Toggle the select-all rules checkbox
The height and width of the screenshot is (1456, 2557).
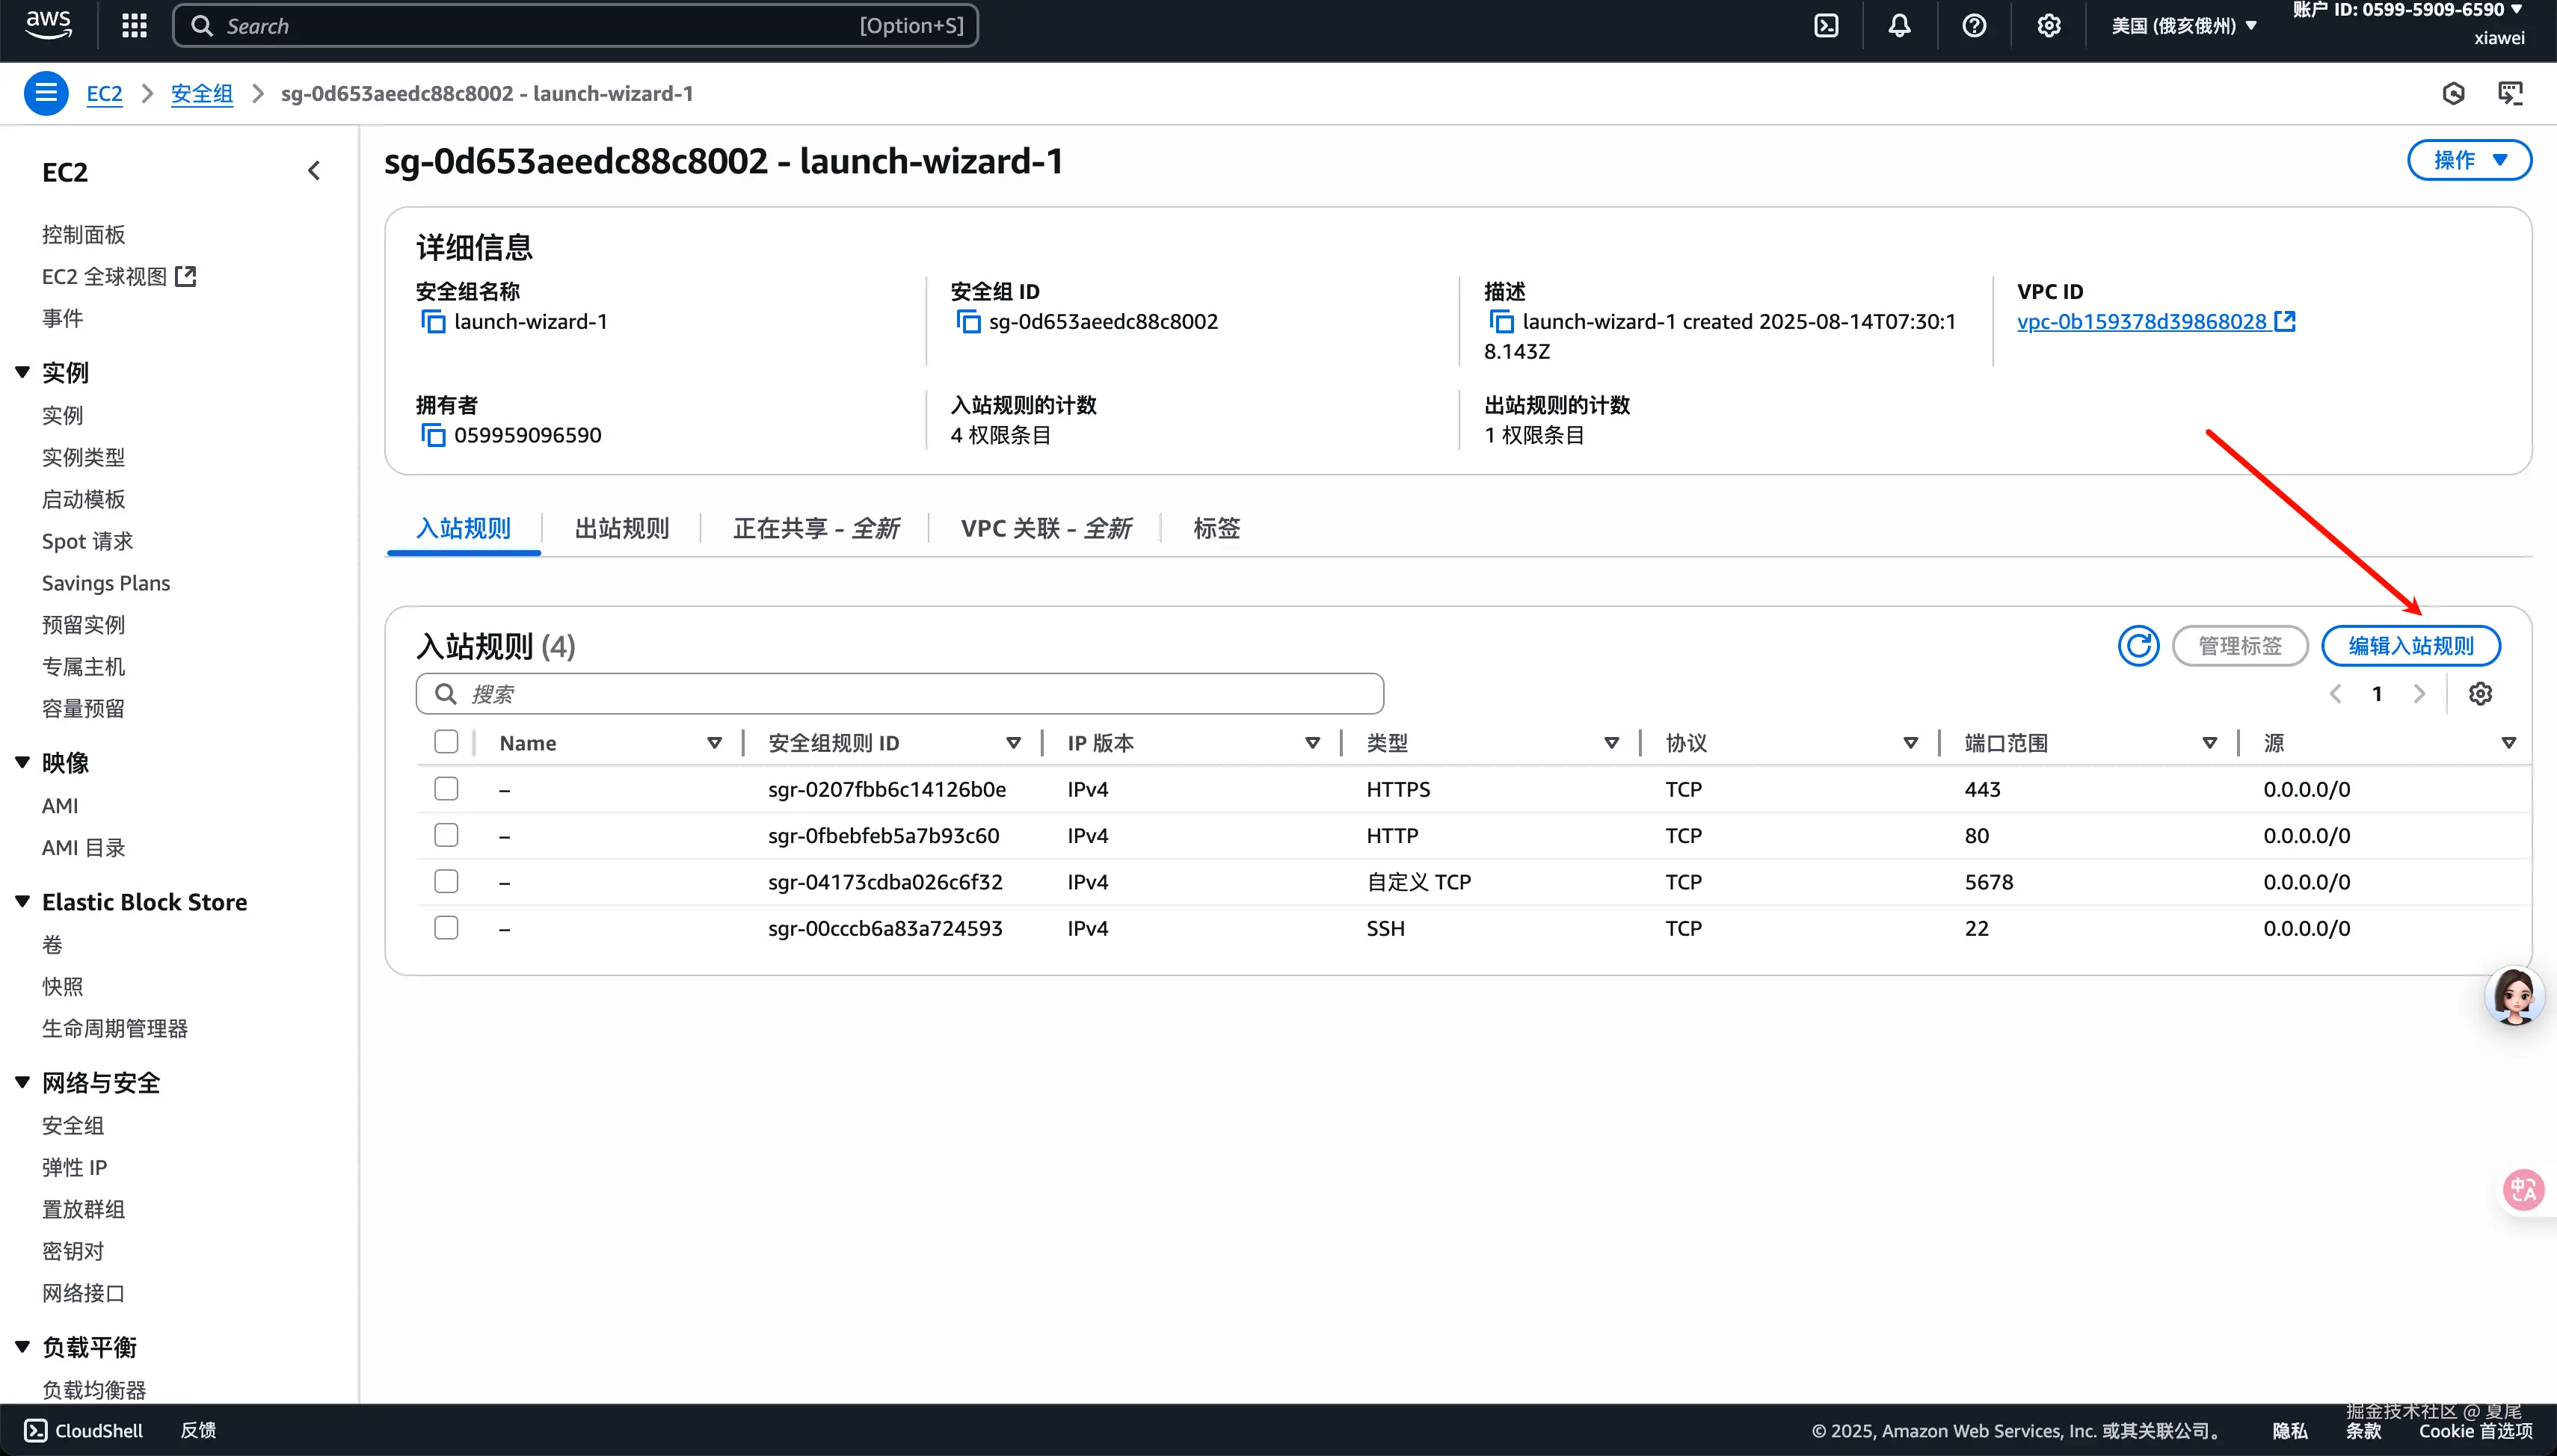point(446,742)
